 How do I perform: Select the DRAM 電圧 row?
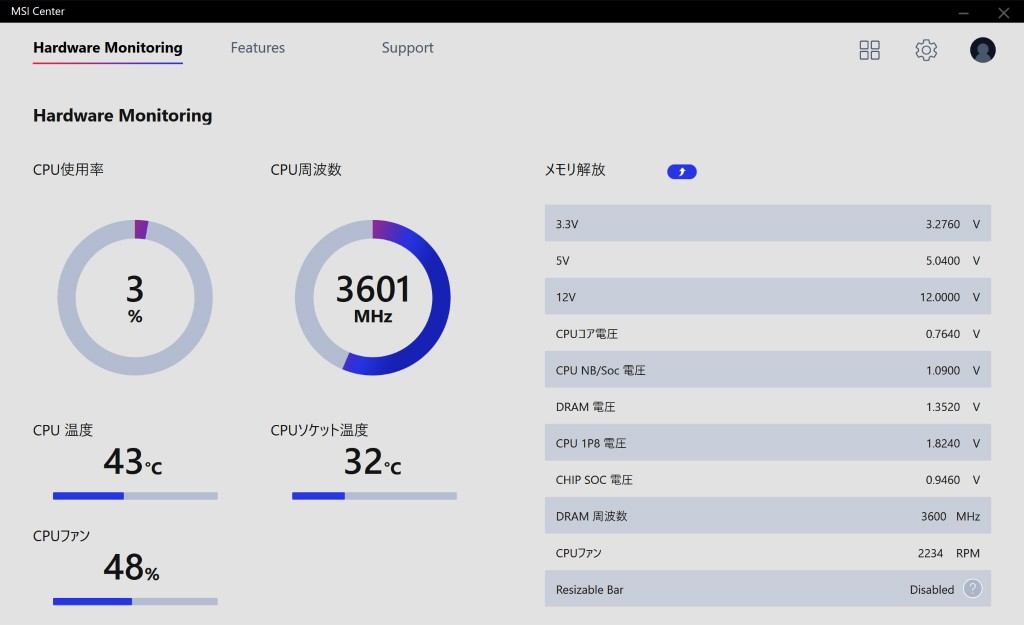click(x=767, y=406)
